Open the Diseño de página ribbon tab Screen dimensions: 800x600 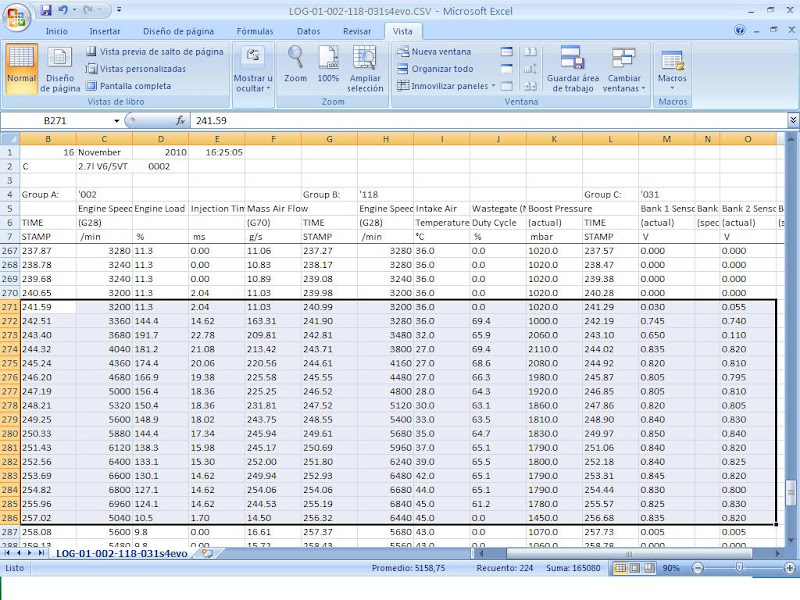click(179, 31)
